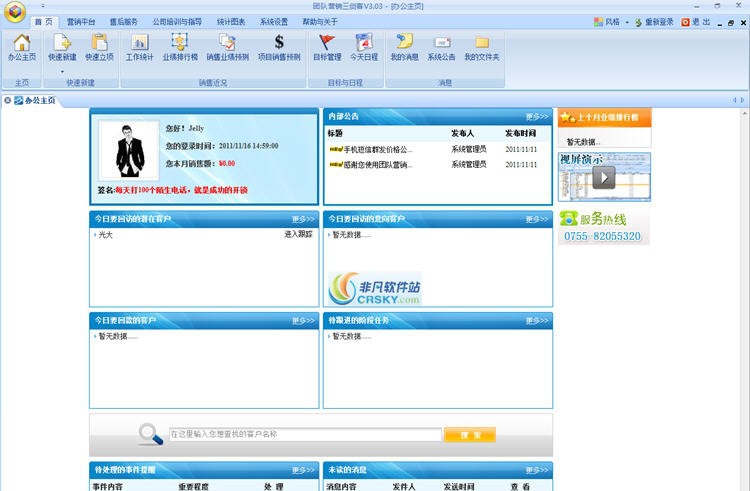Switch to the 系统设置 ribbon tab
This screenshot has width=750, height=491.
(x=274, y=22)
